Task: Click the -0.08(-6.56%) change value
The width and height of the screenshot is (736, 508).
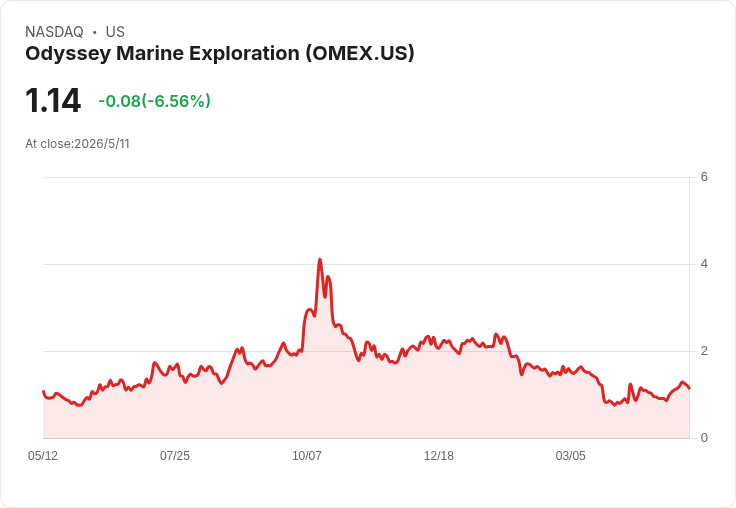Action: point(154,101)
